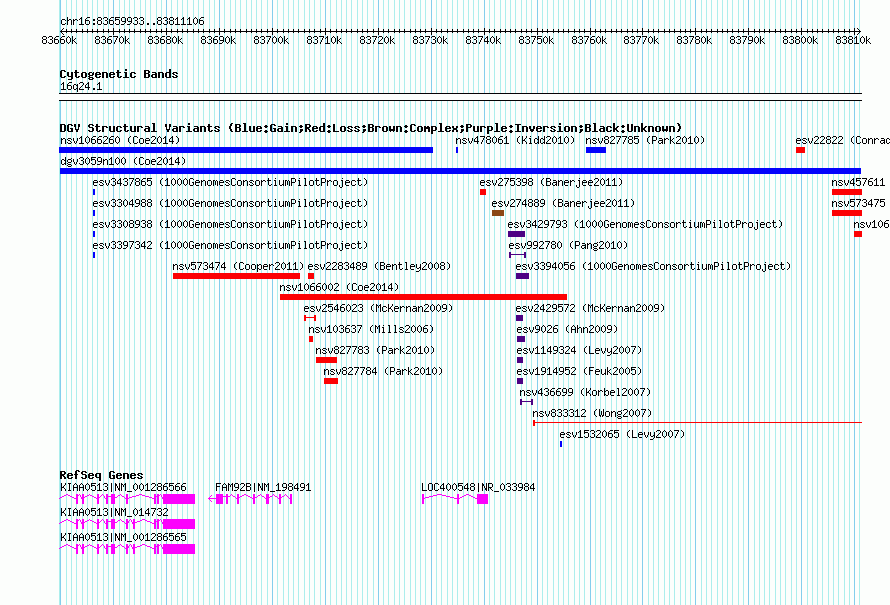This screenshot has width=890, height=605.
Task: Open esv2429572 (McKernan2009) label
Action: 590,308
